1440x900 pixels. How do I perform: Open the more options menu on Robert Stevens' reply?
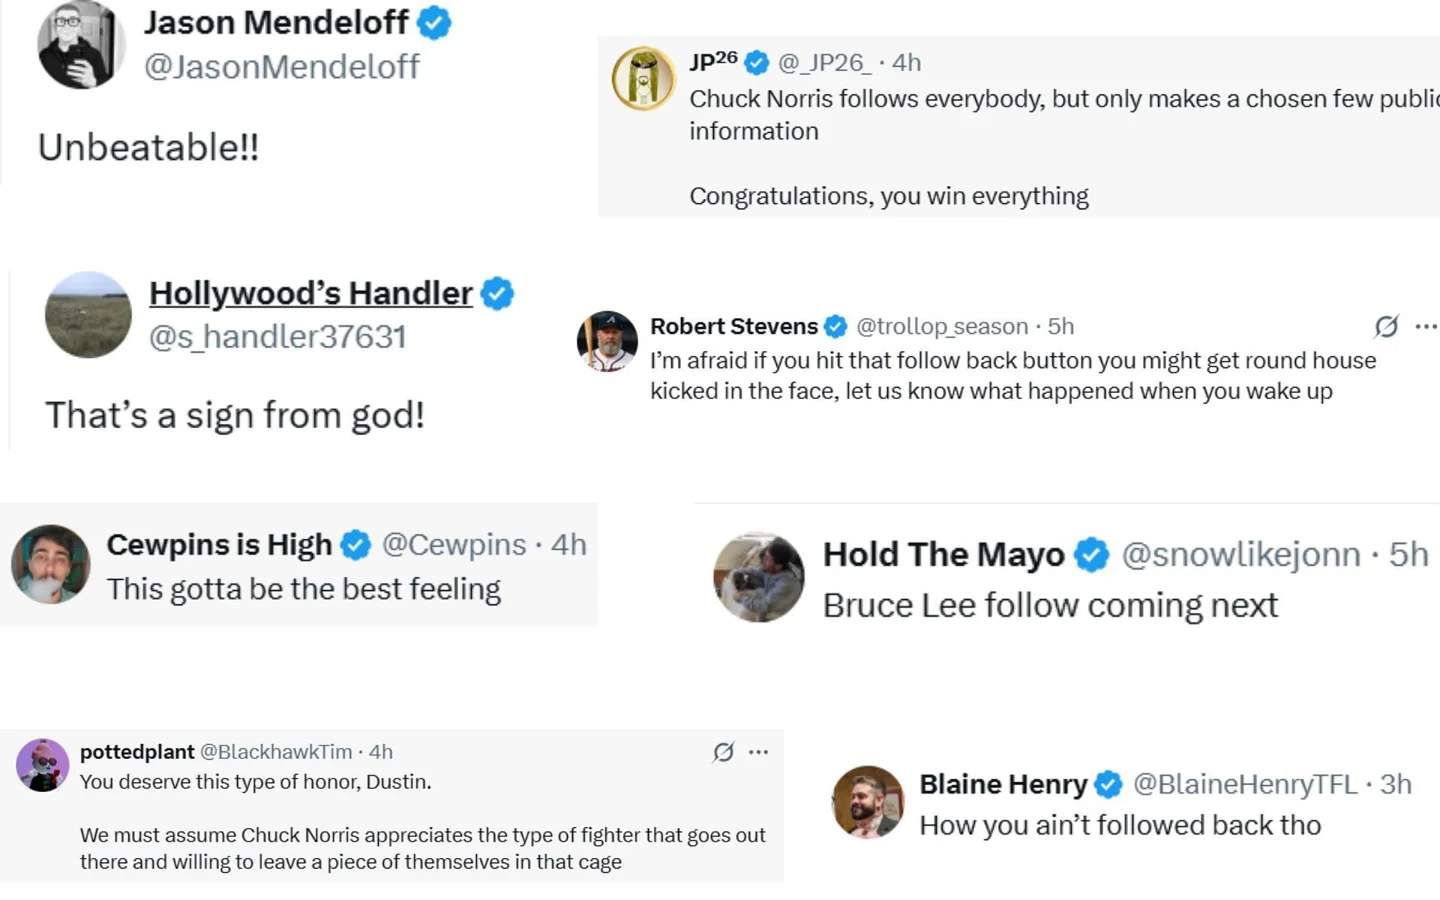point(1426,326)
